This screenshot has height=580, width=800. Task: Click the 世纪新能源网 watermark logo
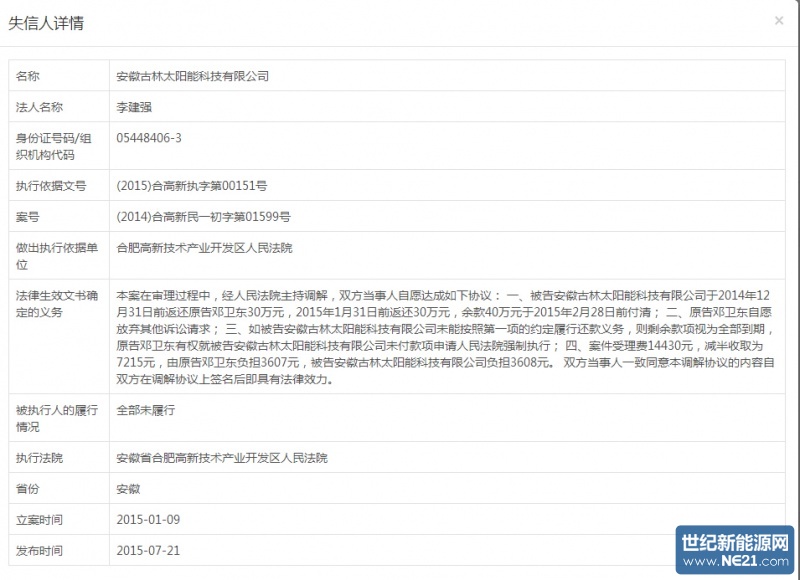tap(735, 542)
